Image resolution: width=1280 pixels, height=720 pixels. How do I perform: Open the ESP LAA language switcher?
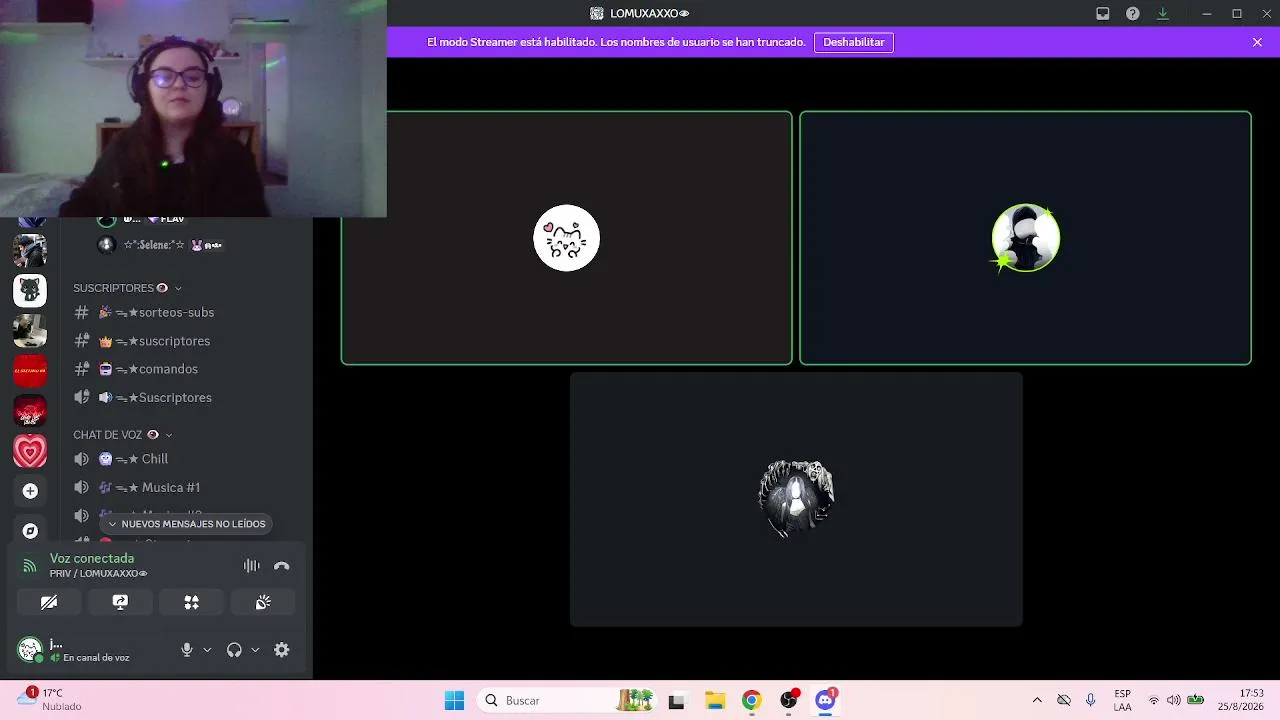click(1123, 700)
